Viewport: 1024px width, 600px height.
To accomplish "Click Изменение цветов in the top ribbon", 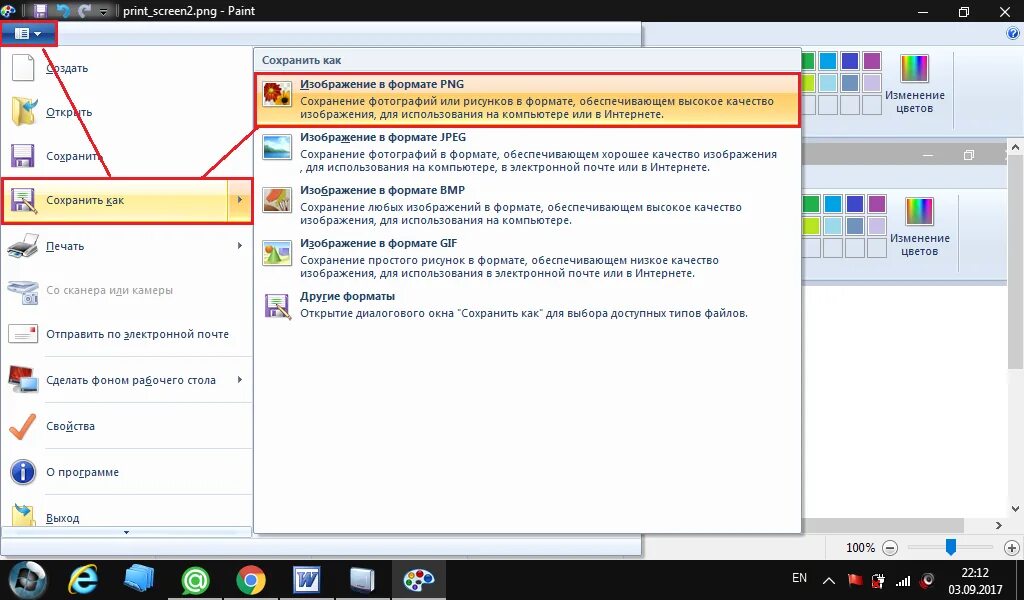I will [x=914, y=86].
